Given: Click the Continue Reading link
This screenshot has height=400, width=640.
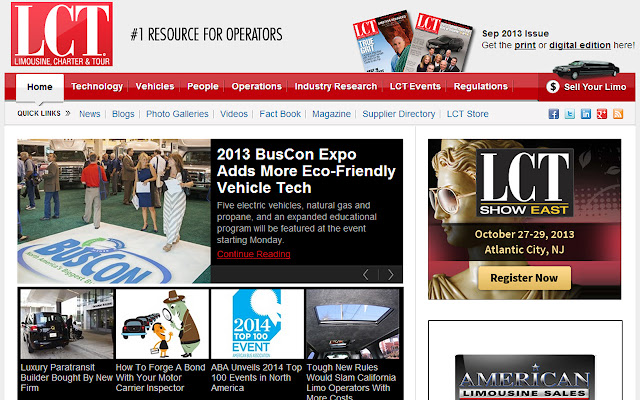Looking at the screenshot, I should (253, 254).
